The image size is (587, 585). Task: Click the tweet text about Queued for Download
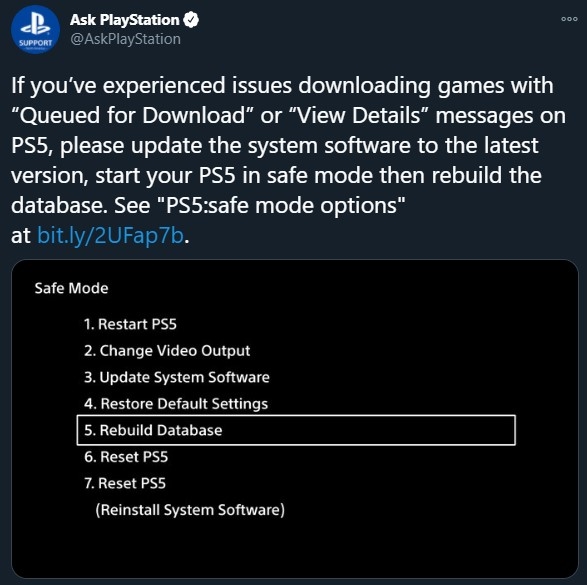pos(288,160)
